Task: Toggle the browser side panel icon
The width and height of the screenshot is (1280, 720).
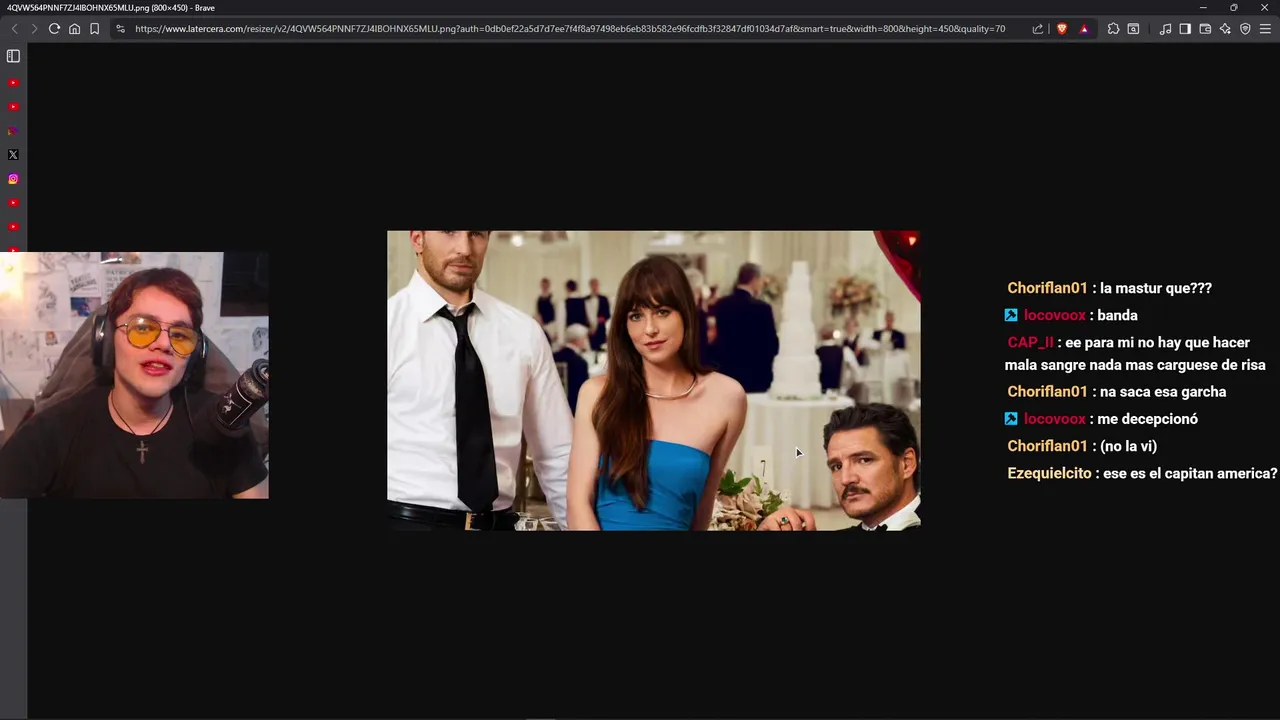Action: pos(1185,29)
